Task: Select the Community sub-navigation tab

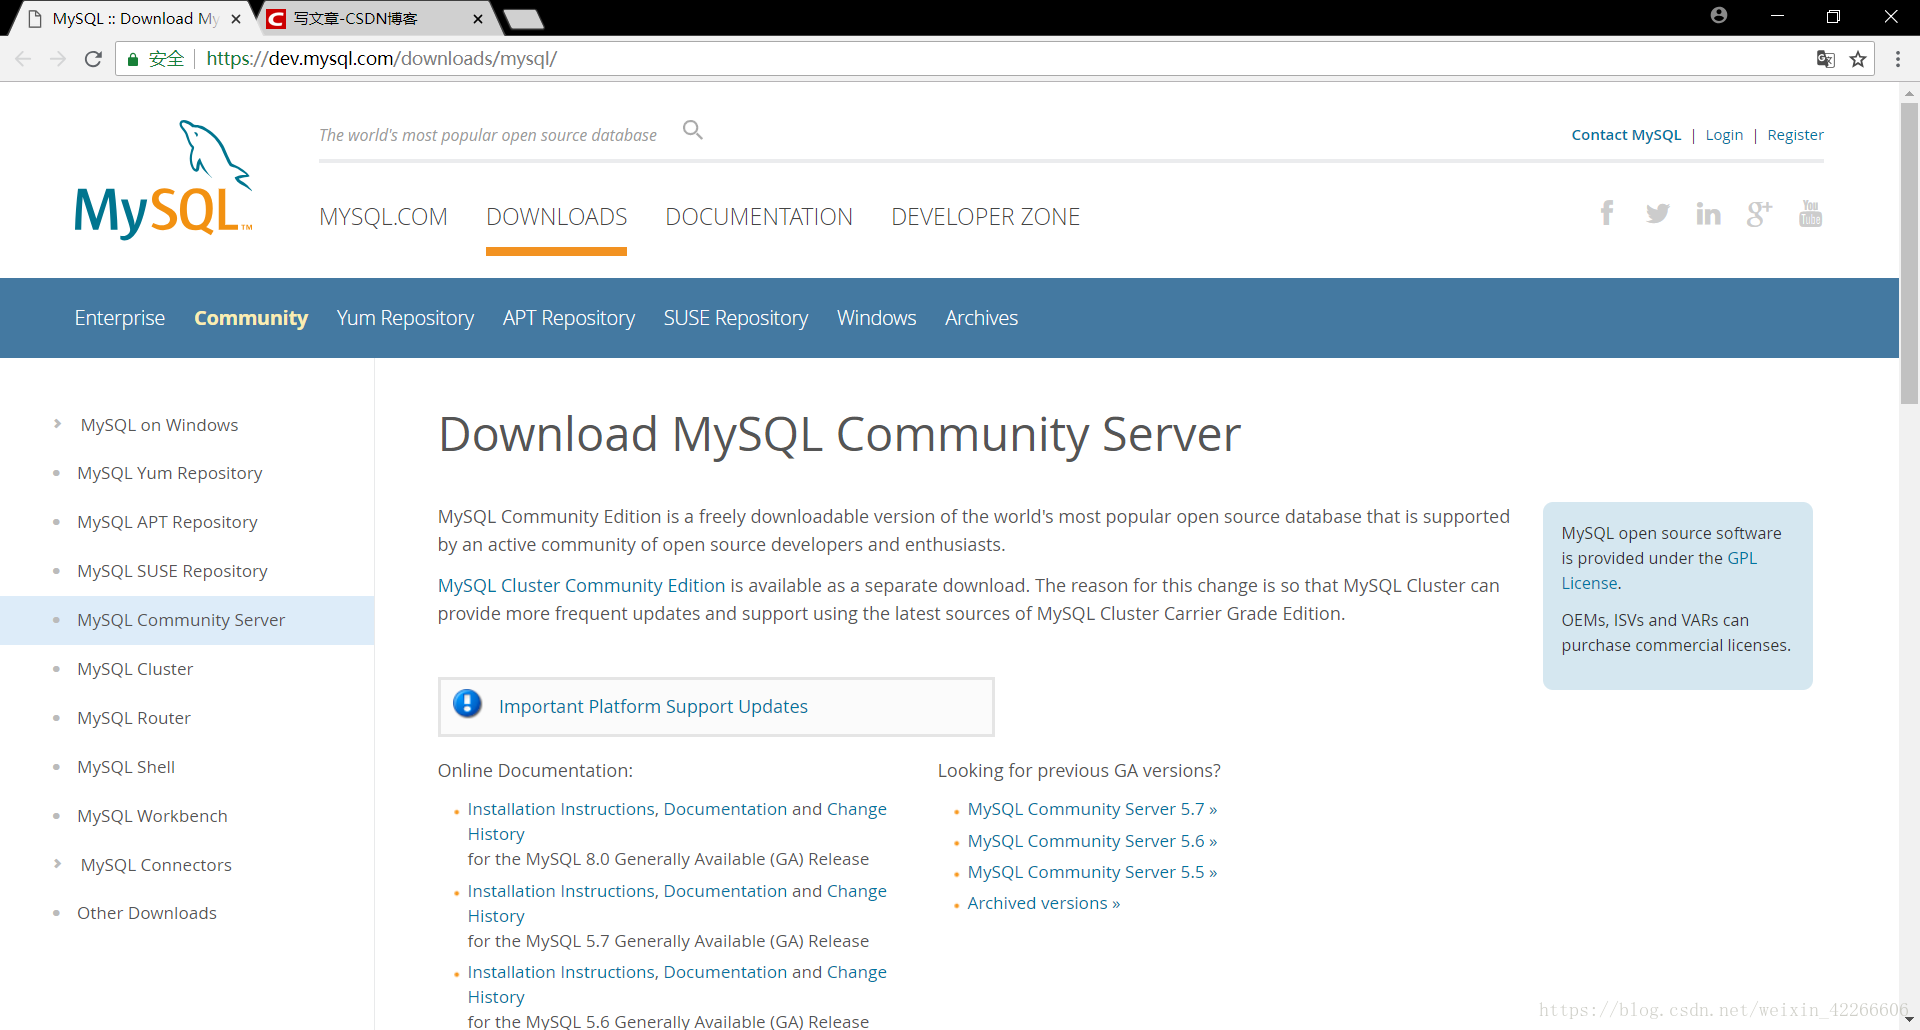Action: pos(251,318)
